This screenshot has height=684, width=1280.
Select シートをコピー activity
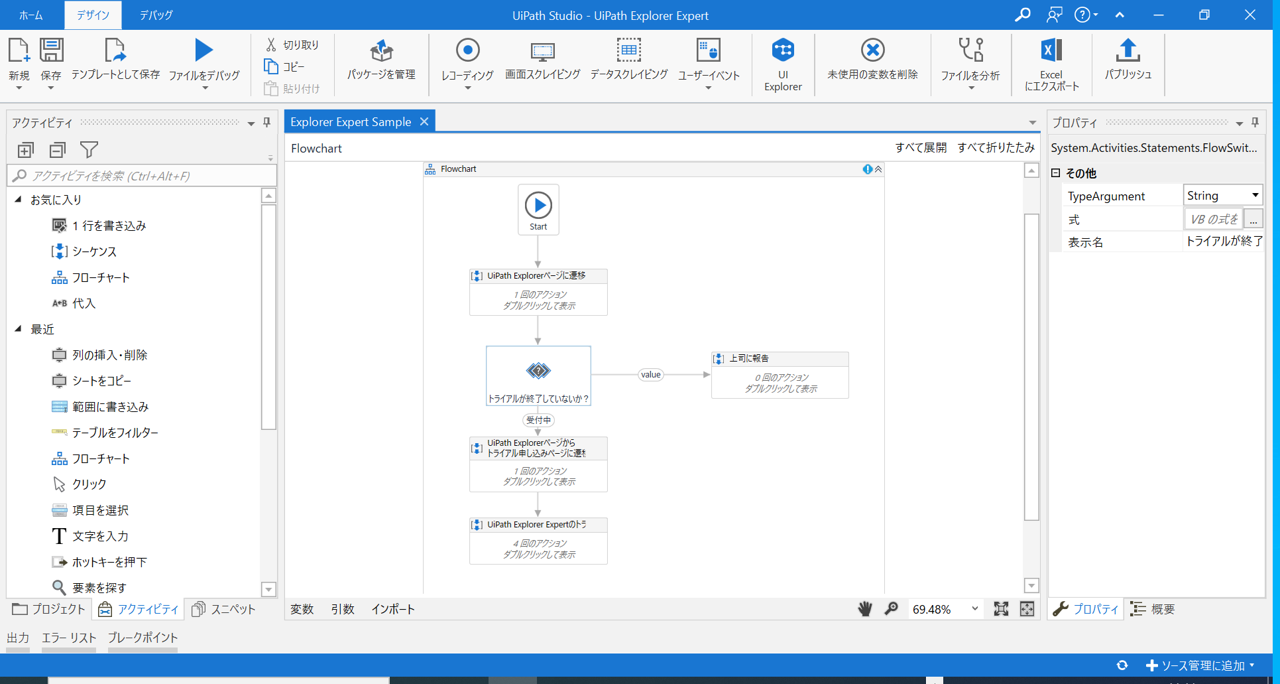point(91,381)
